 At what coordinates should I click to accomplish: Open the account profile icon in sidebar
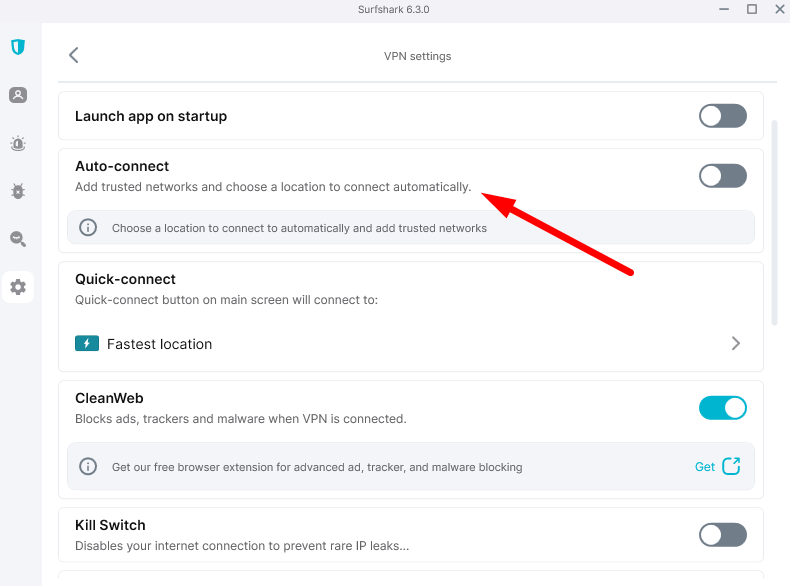point(18,95)
